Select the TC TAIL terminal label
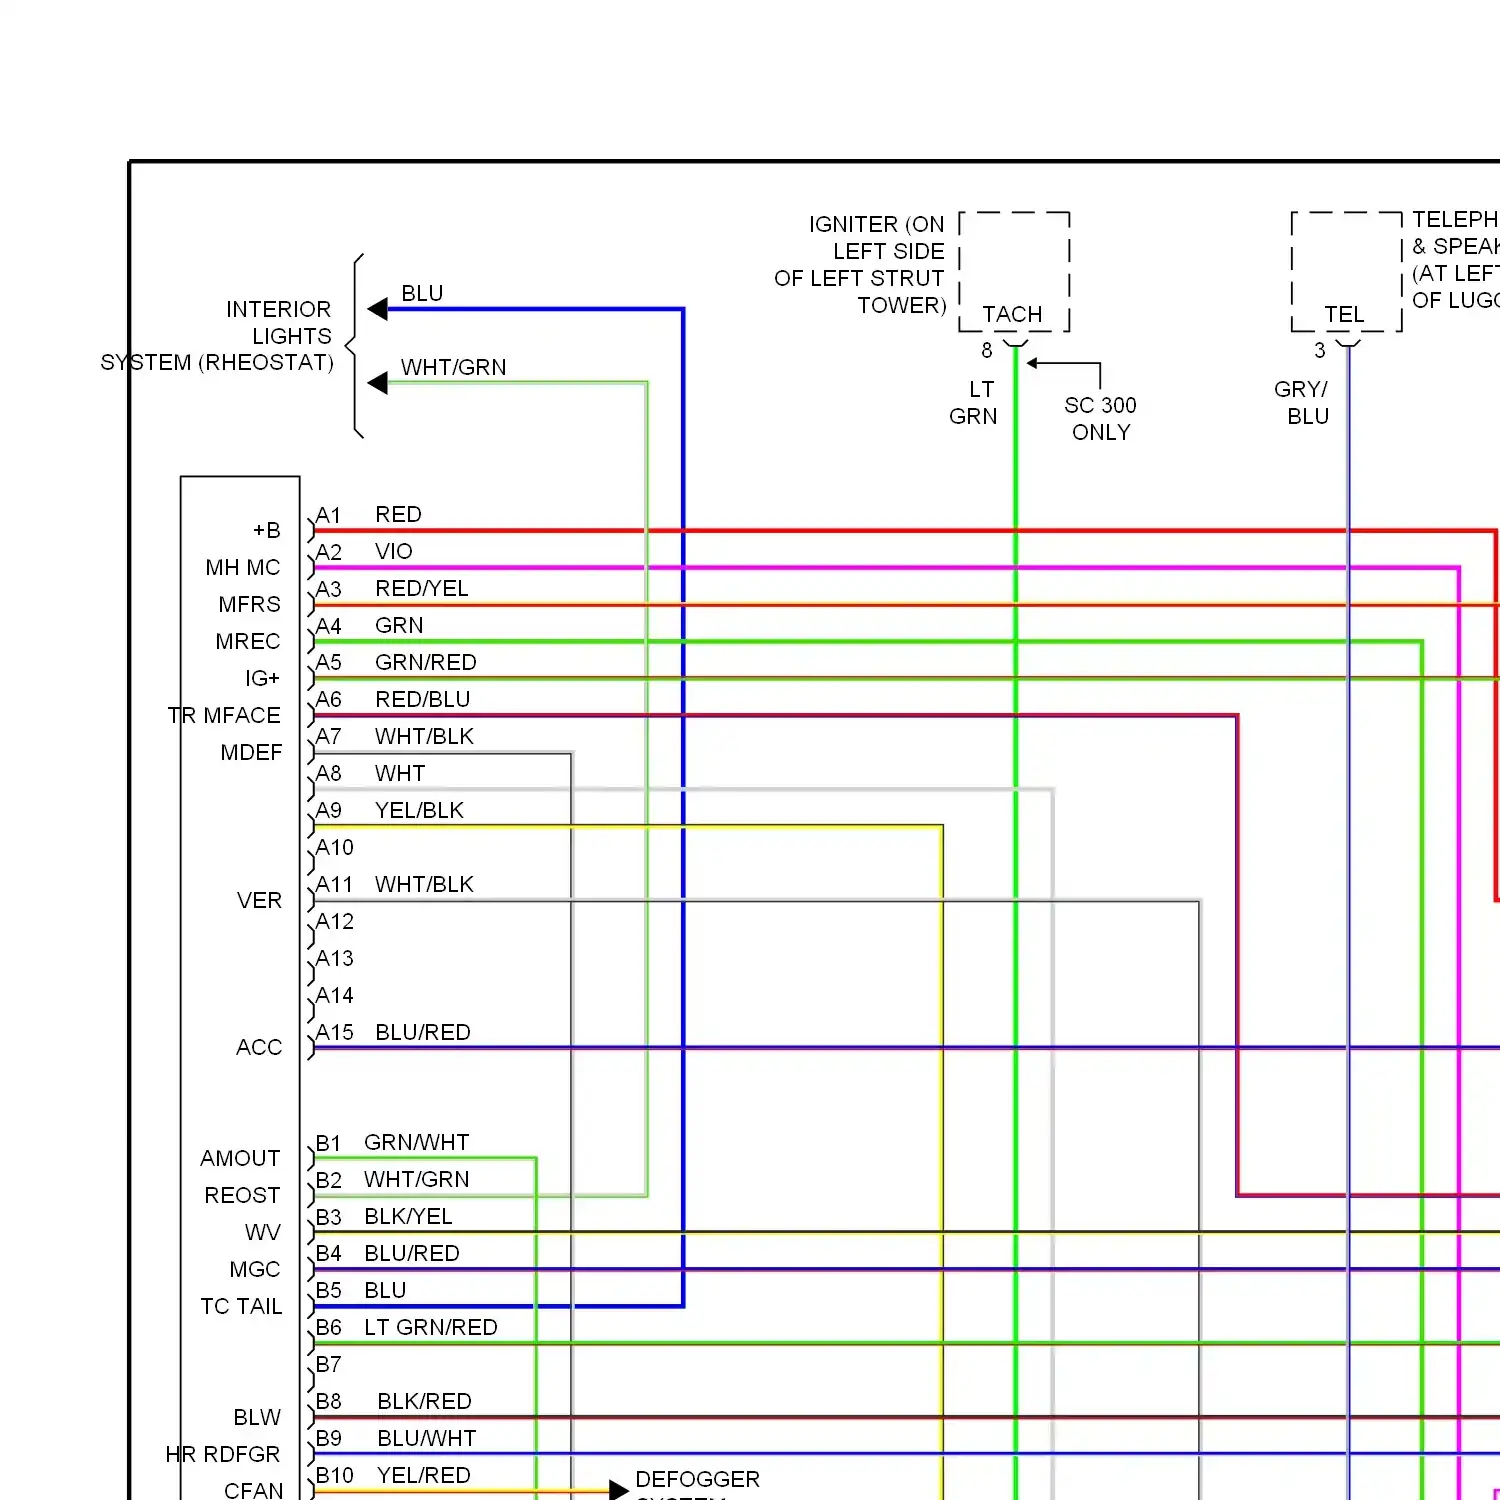1500x1500 pixels. 241,1306
